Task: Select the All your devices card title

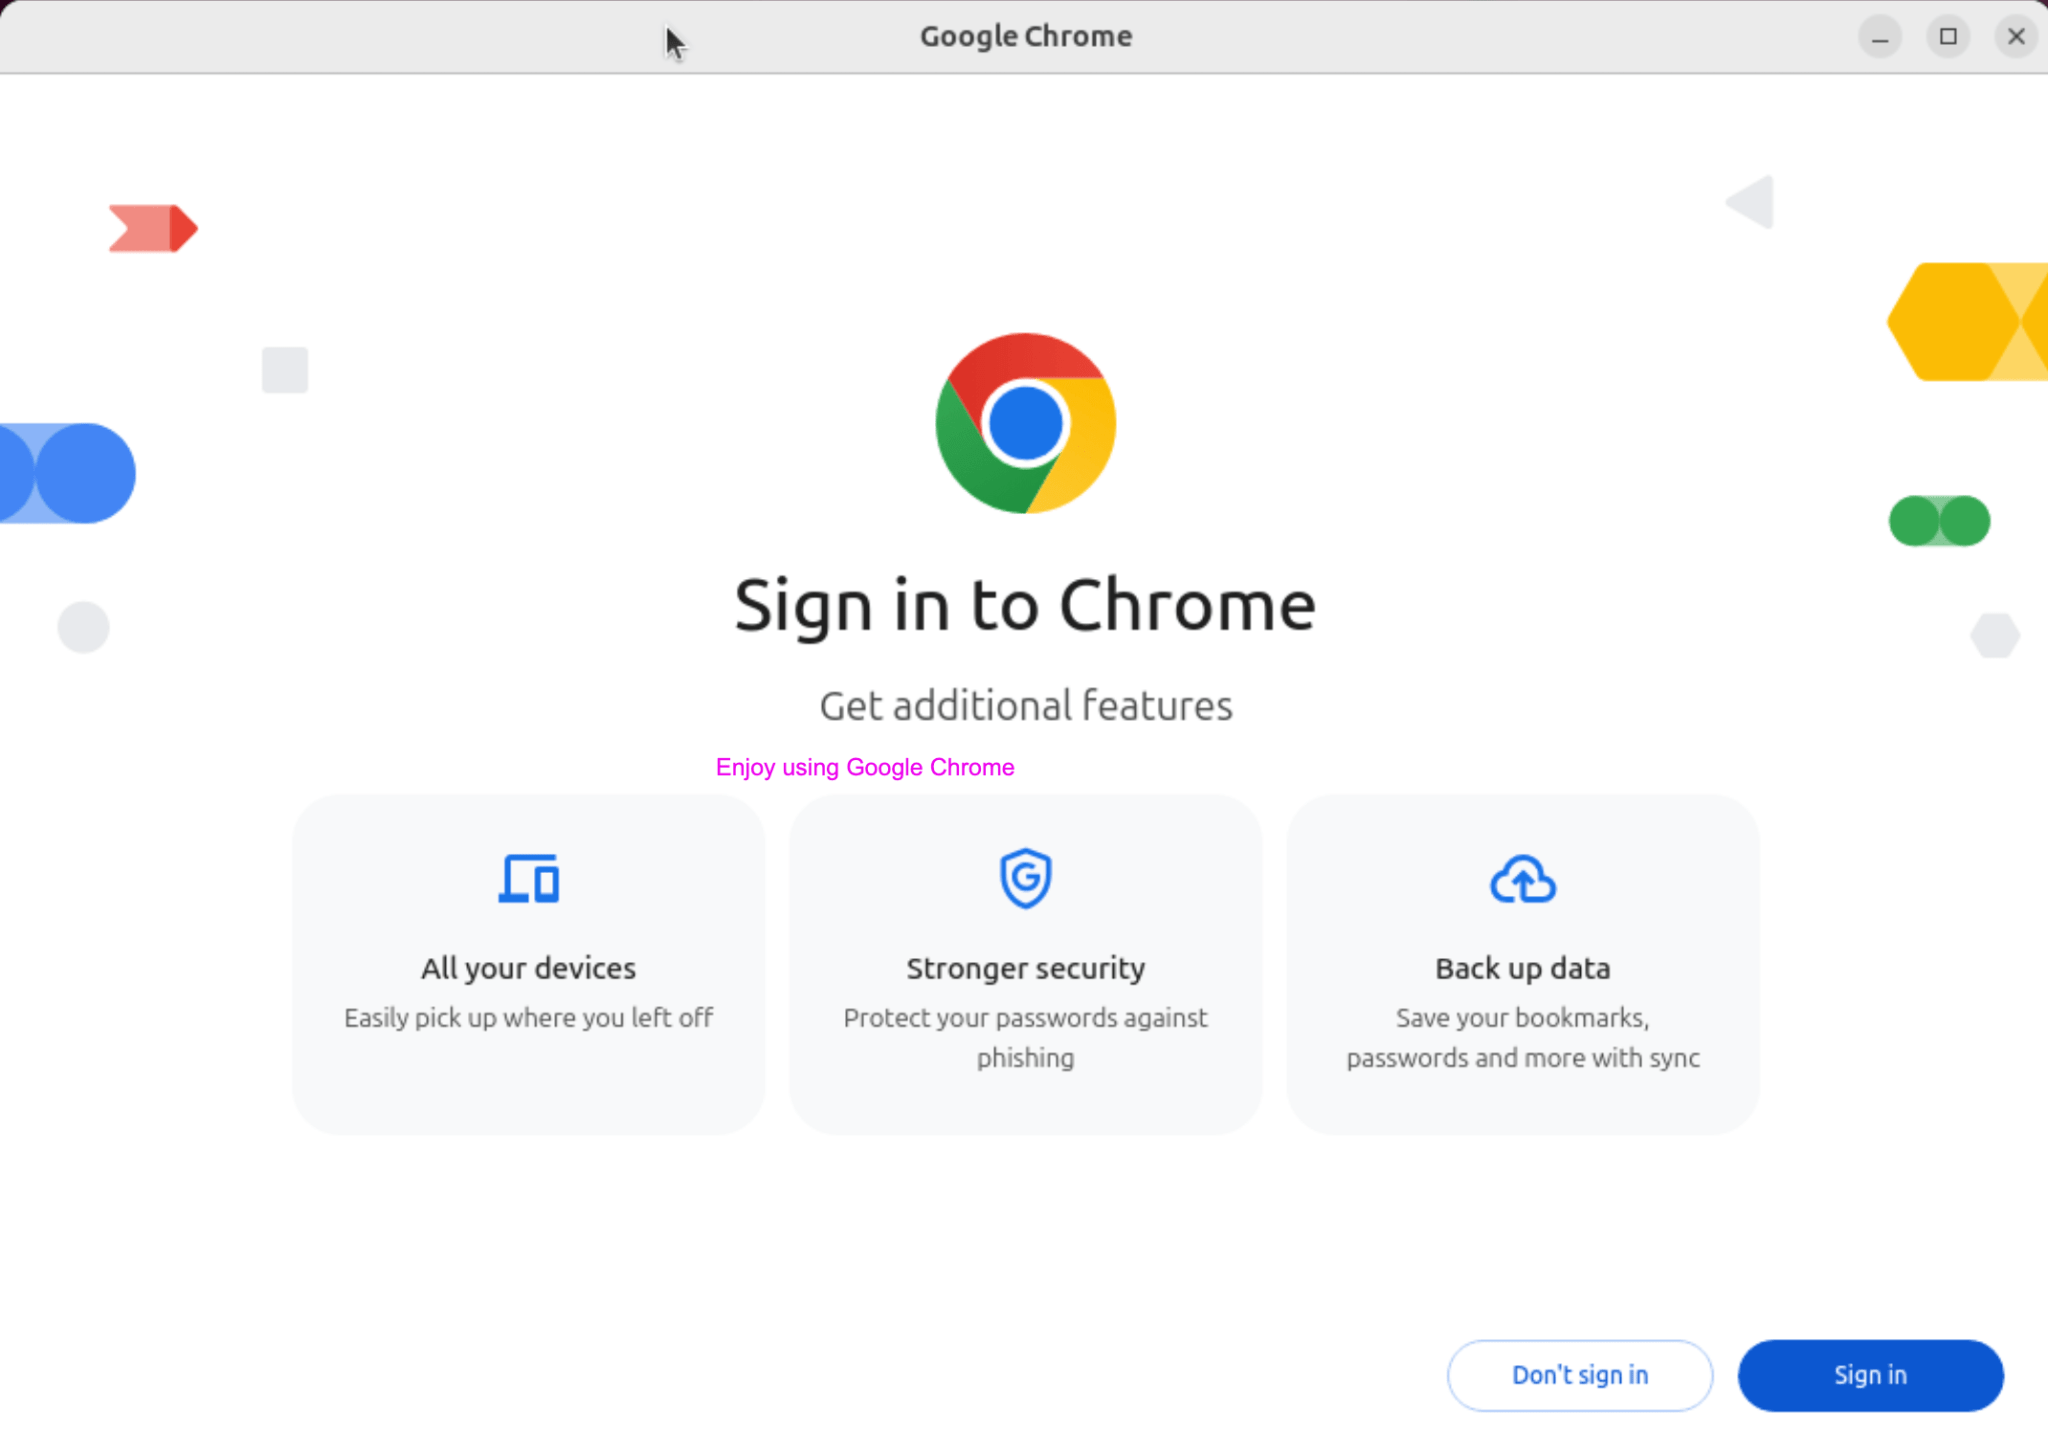Action: tap(528, 968)
